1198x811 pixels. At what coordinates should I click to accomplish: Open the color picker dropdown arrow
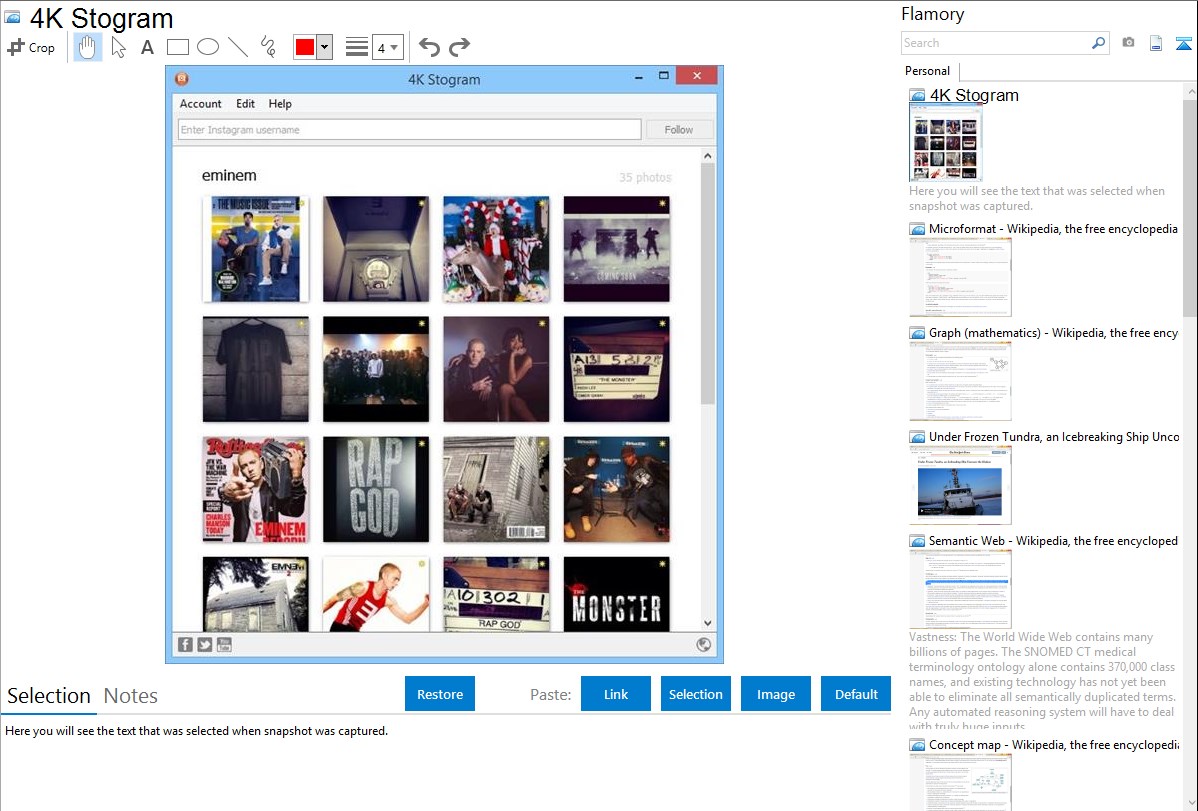click(325, 47)
